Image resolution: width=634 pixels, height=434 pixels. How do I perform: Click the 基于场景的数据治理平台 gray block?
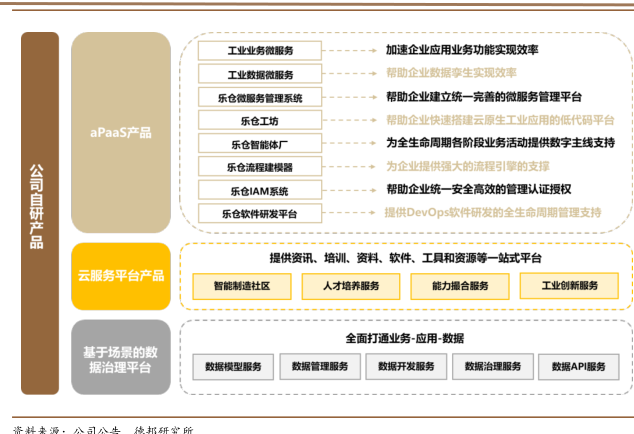pyautogui.click(x=121, y=359)
